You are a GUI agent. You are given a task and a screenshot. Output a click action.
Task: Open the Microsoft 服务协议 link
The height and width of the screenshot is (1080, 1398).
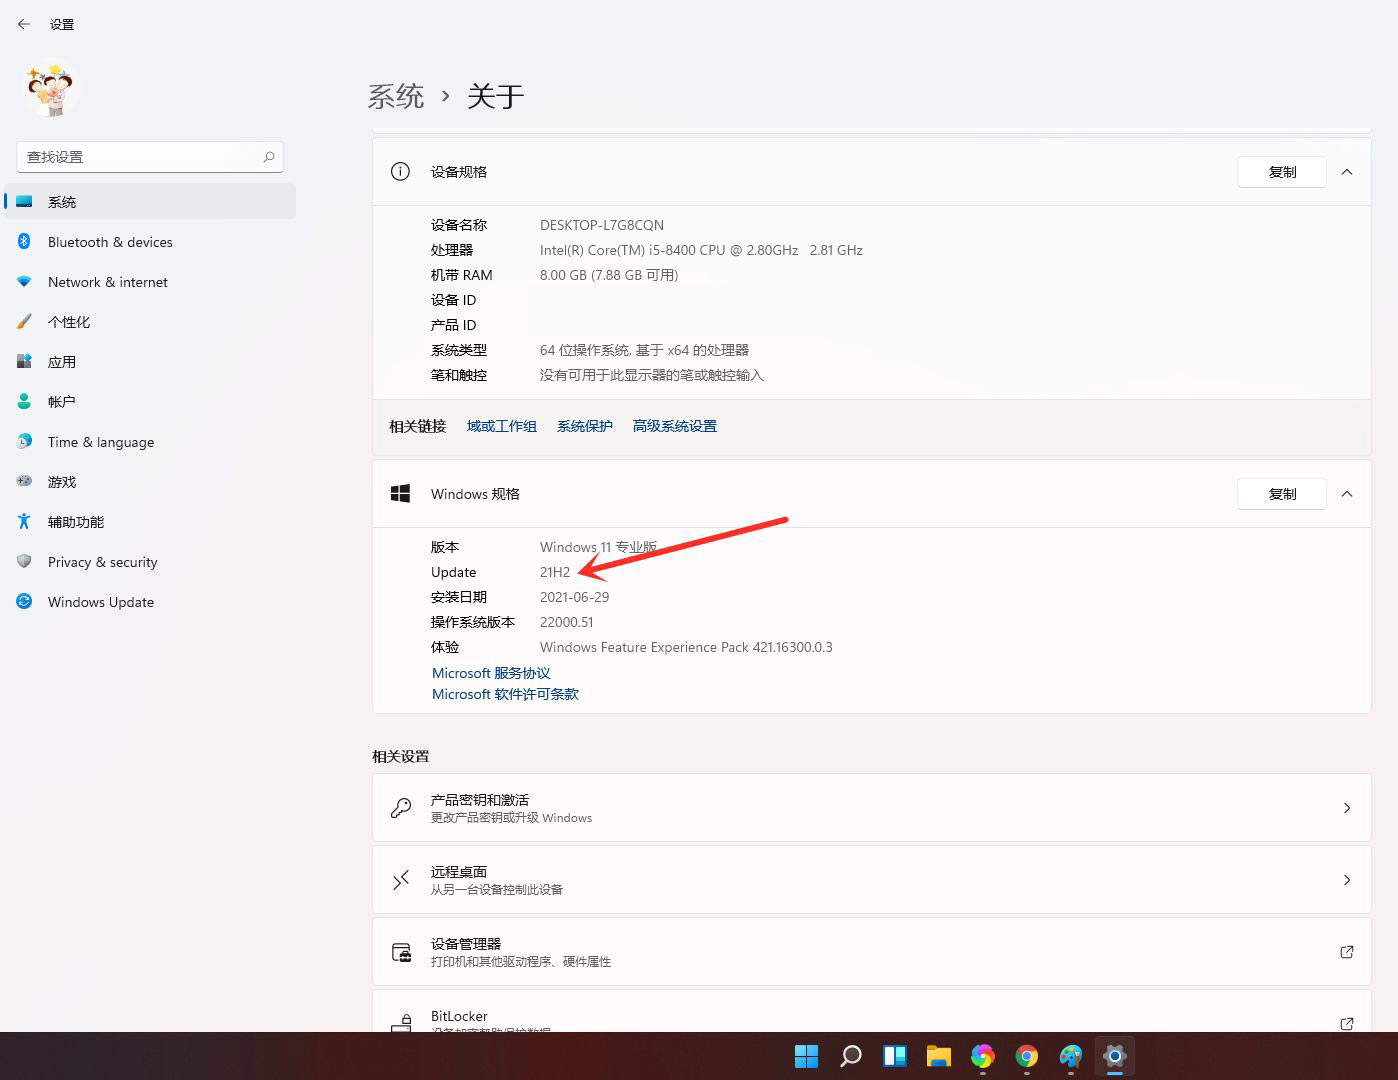(490, 672)
